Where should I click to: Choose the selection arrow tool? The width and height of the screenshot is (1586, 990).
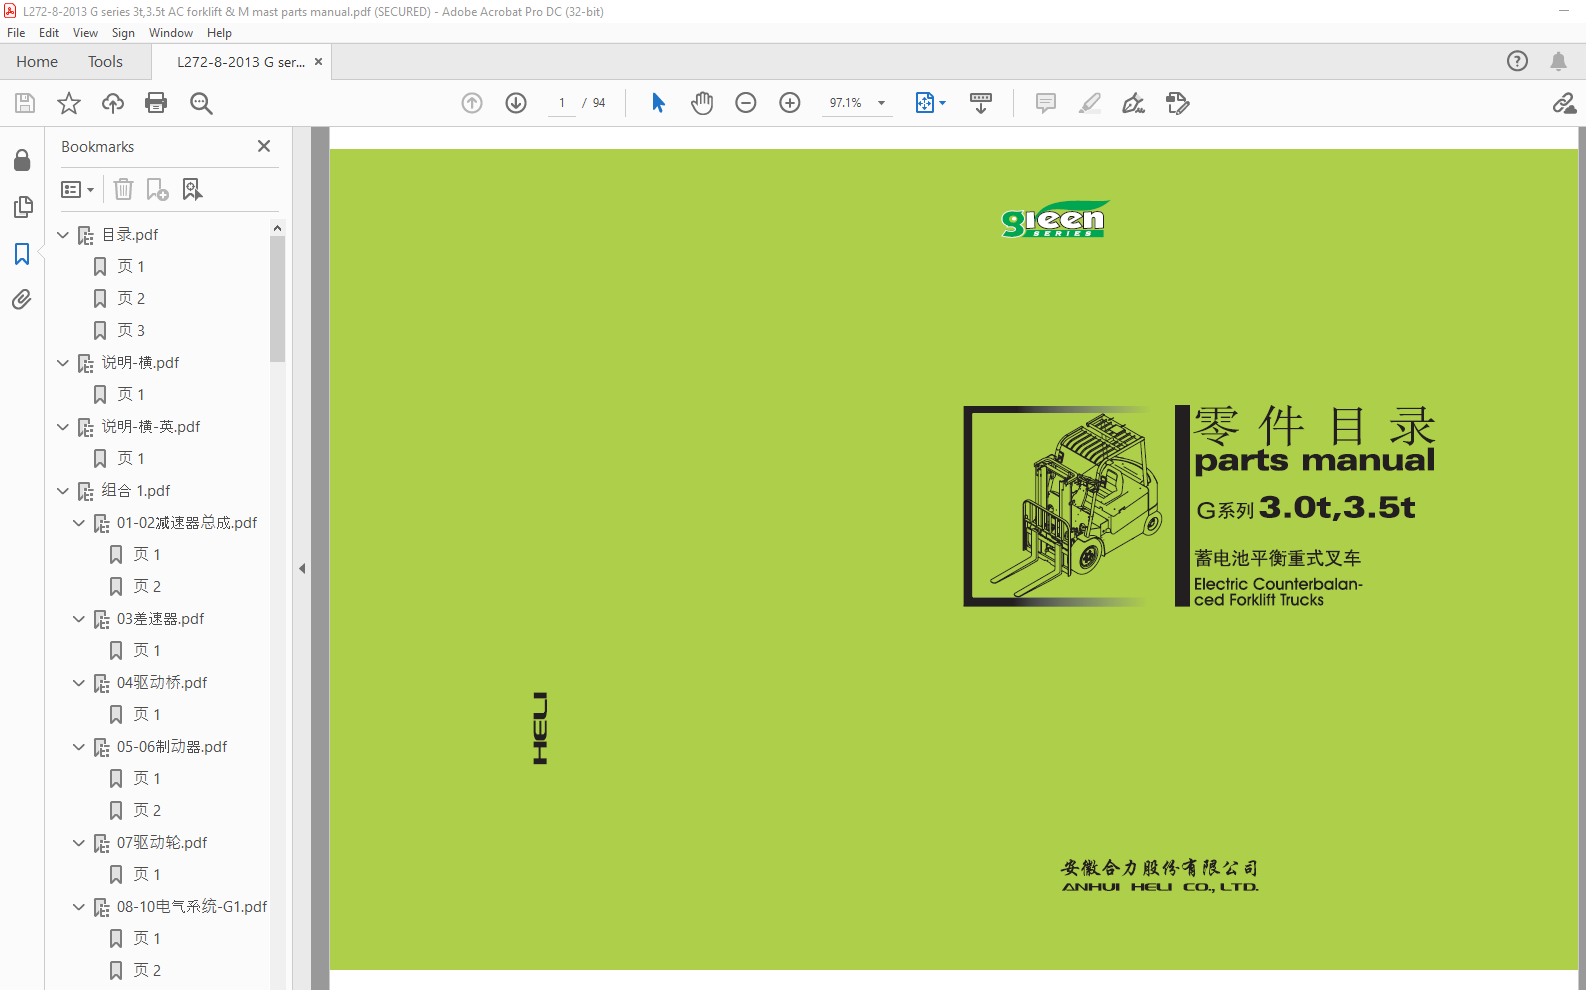(x=658, y=103)
